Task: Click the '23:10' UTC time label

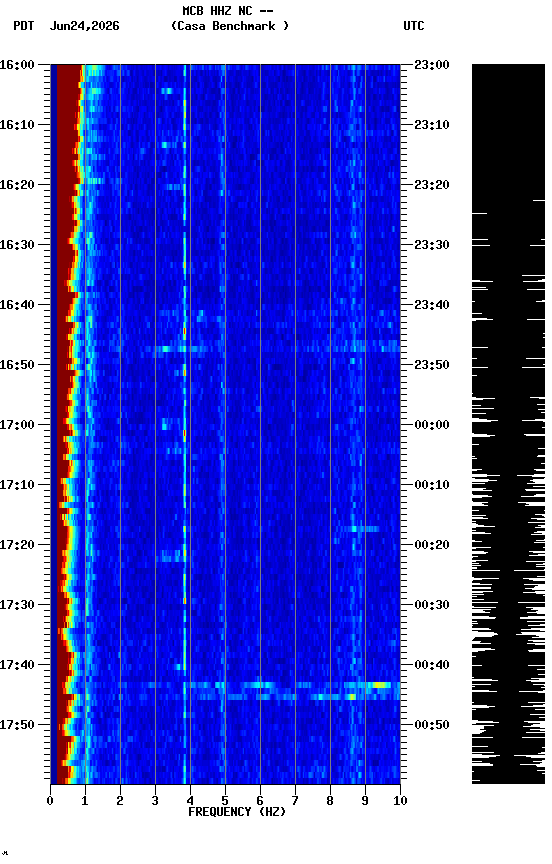Action: 432,125
